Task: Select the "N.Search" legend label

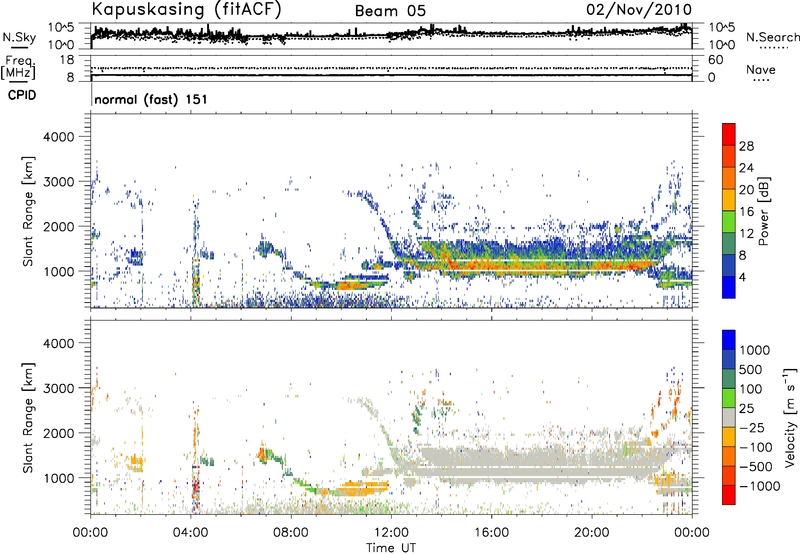Action: pyautogui.click(x=772, y=37)
